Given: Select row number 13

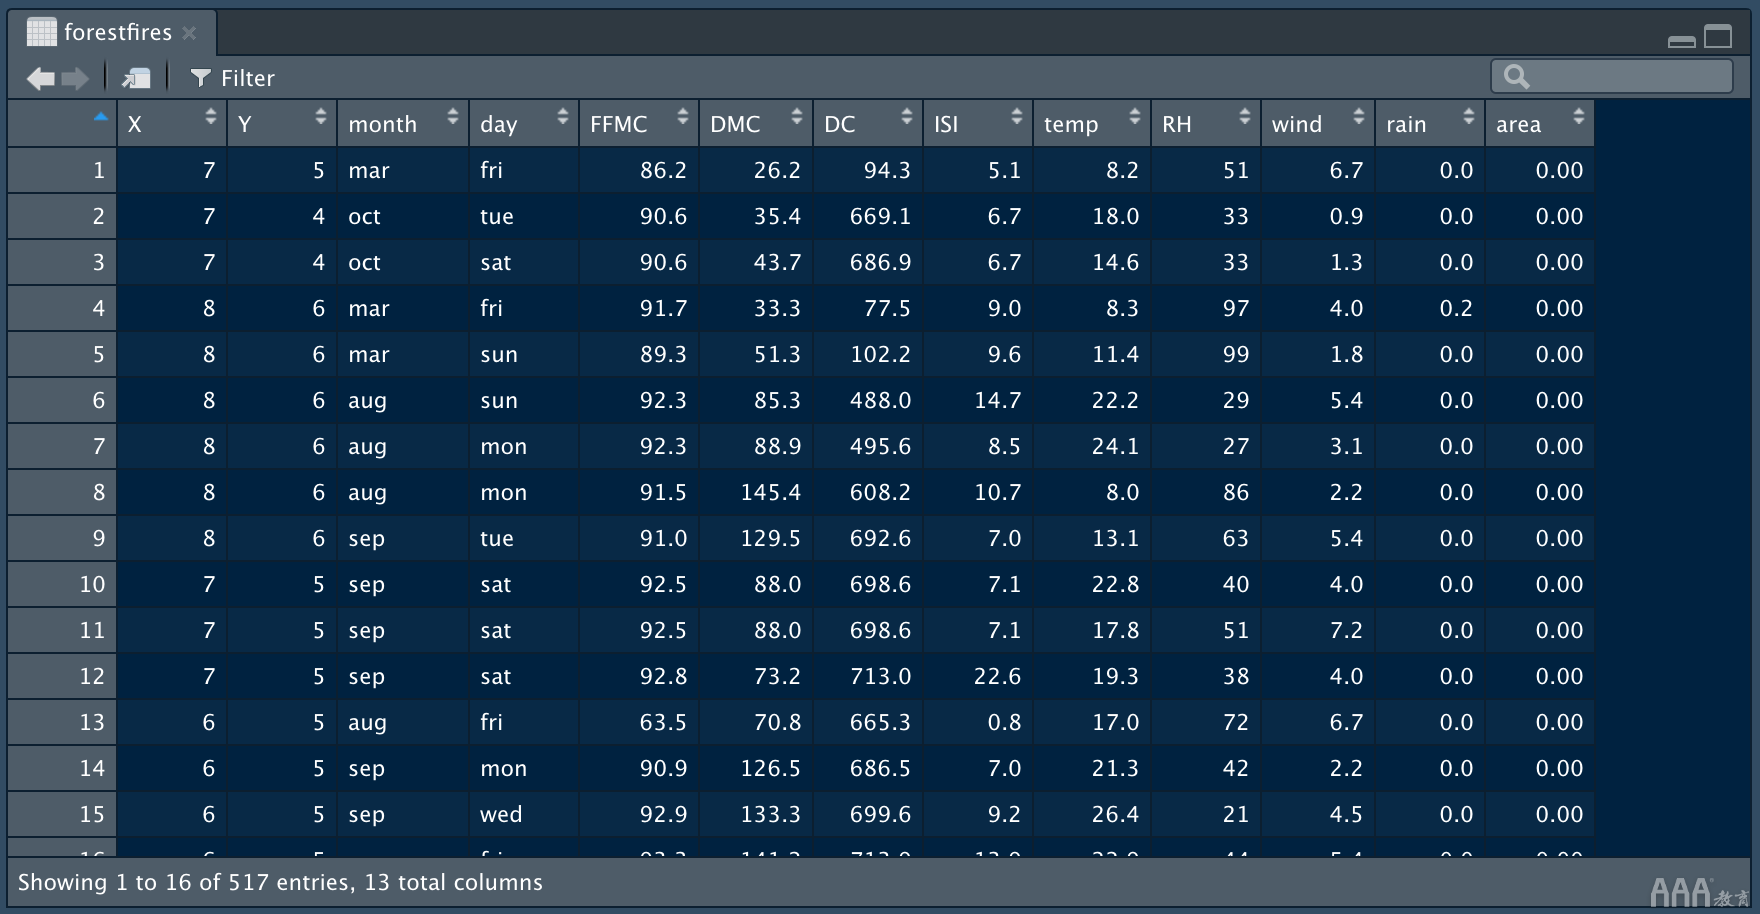Looking at the screenshot, I should (62, 722).
